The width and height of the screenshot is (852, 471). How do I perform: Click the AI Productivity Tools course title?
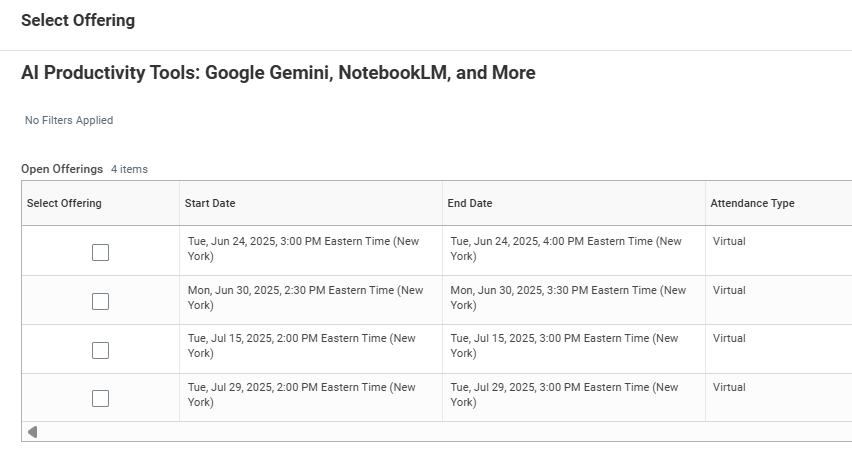tap(278, 73)
